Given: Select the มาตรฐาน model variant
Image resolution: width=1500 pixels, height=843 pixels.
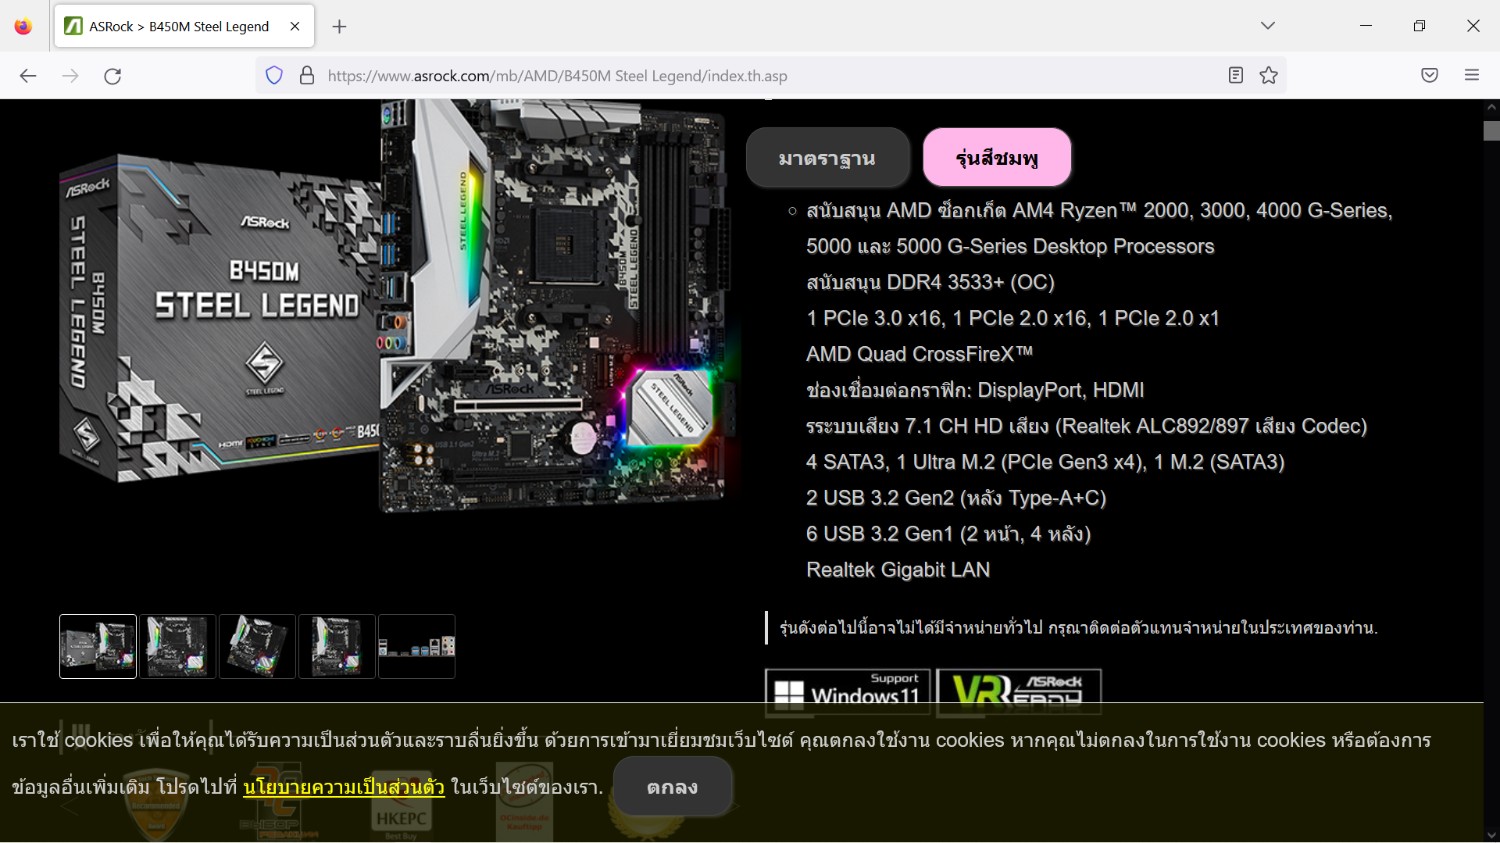Looking at the screenshot, I should pos(827,158).
